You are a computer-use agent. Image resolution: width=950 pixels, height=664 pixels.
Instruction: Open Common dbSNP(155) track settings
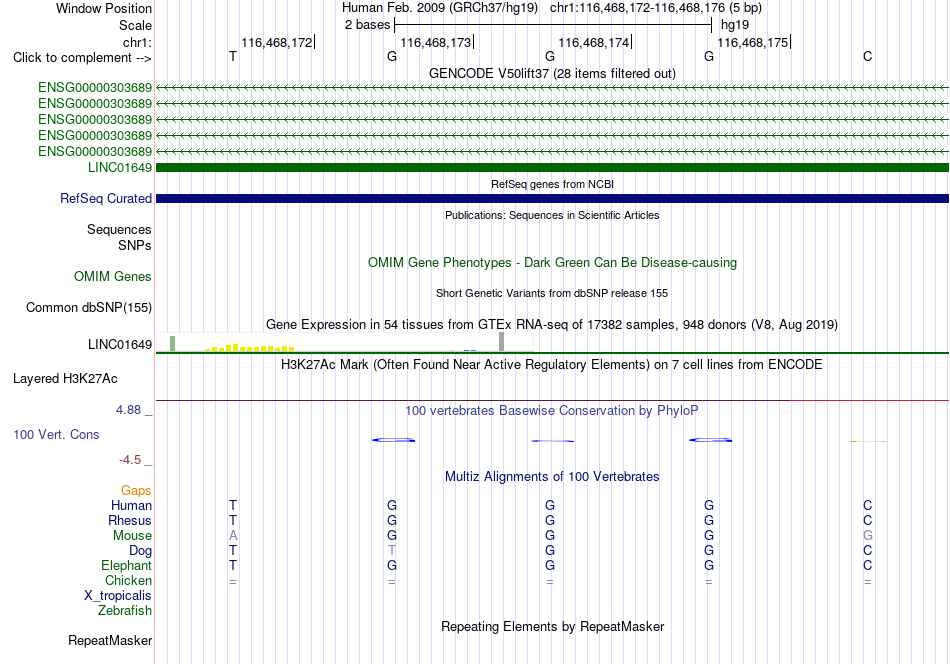(89, 307)
